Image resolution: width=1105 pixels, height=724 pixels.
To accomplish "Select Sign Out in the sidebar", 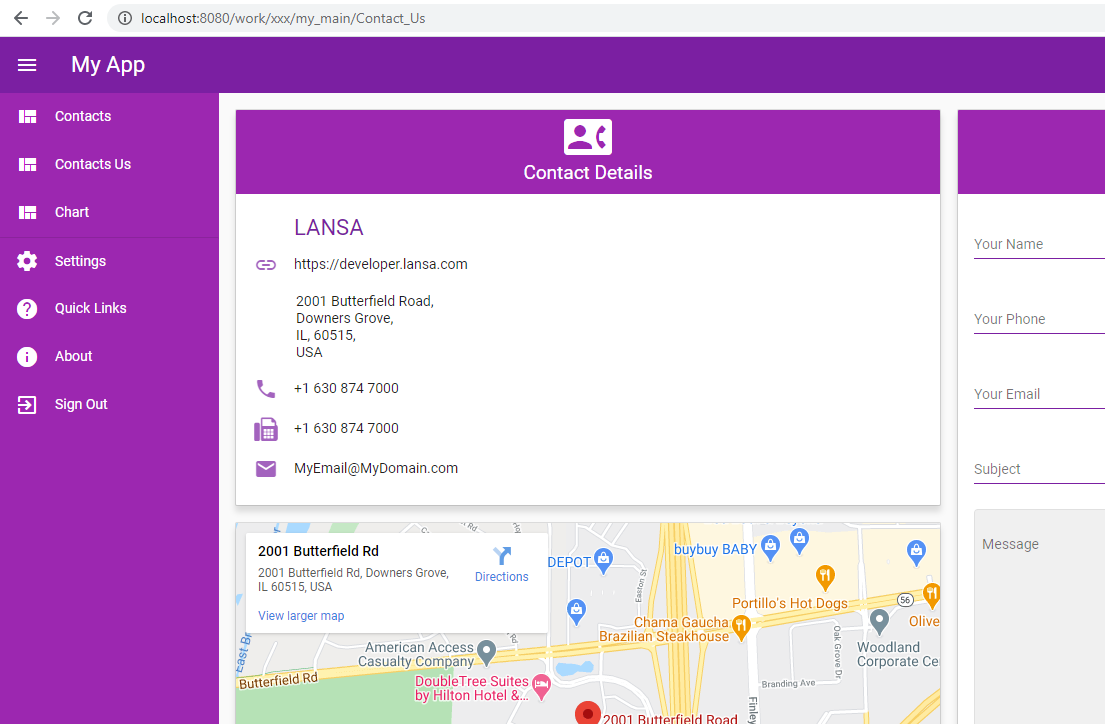I will pos(109,405).
